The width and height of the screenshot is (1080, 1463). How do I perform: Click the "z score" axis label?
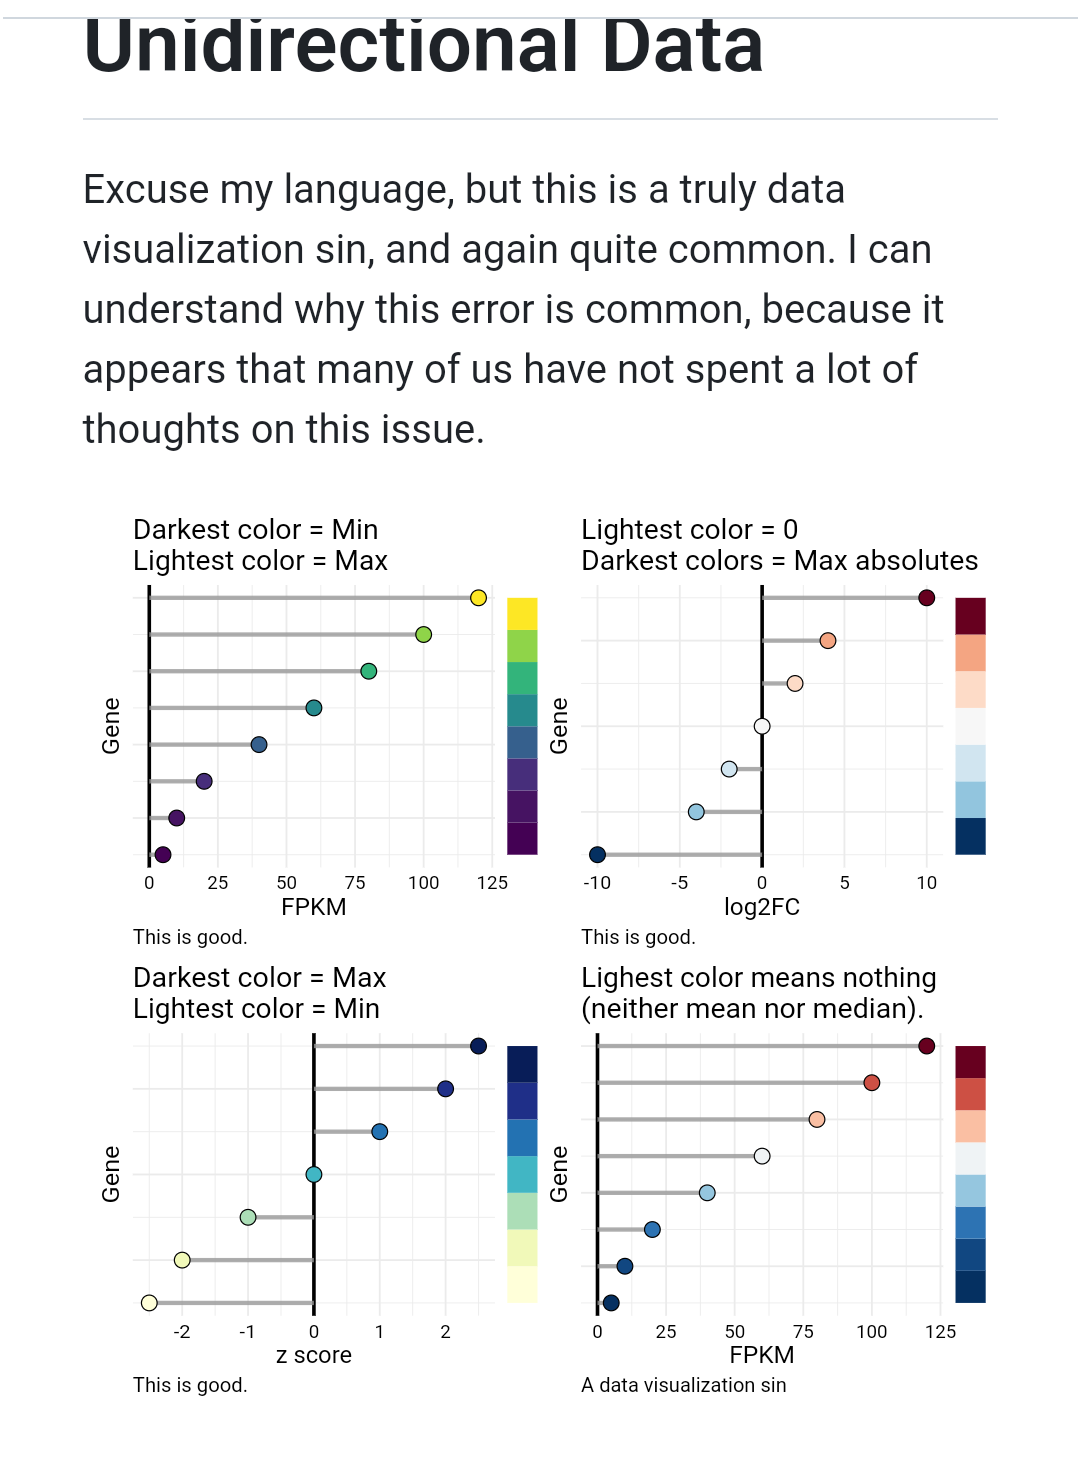tap(314, 1355)
